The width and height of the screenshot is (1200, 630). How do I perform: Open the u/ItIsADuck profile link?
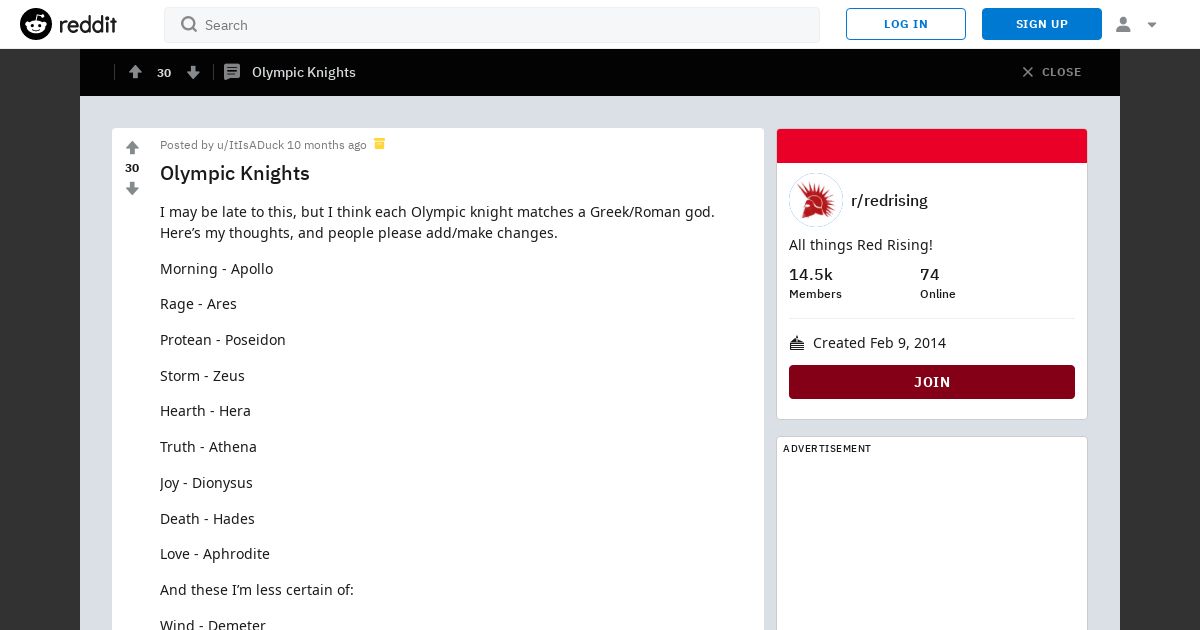tap(250, 145)
